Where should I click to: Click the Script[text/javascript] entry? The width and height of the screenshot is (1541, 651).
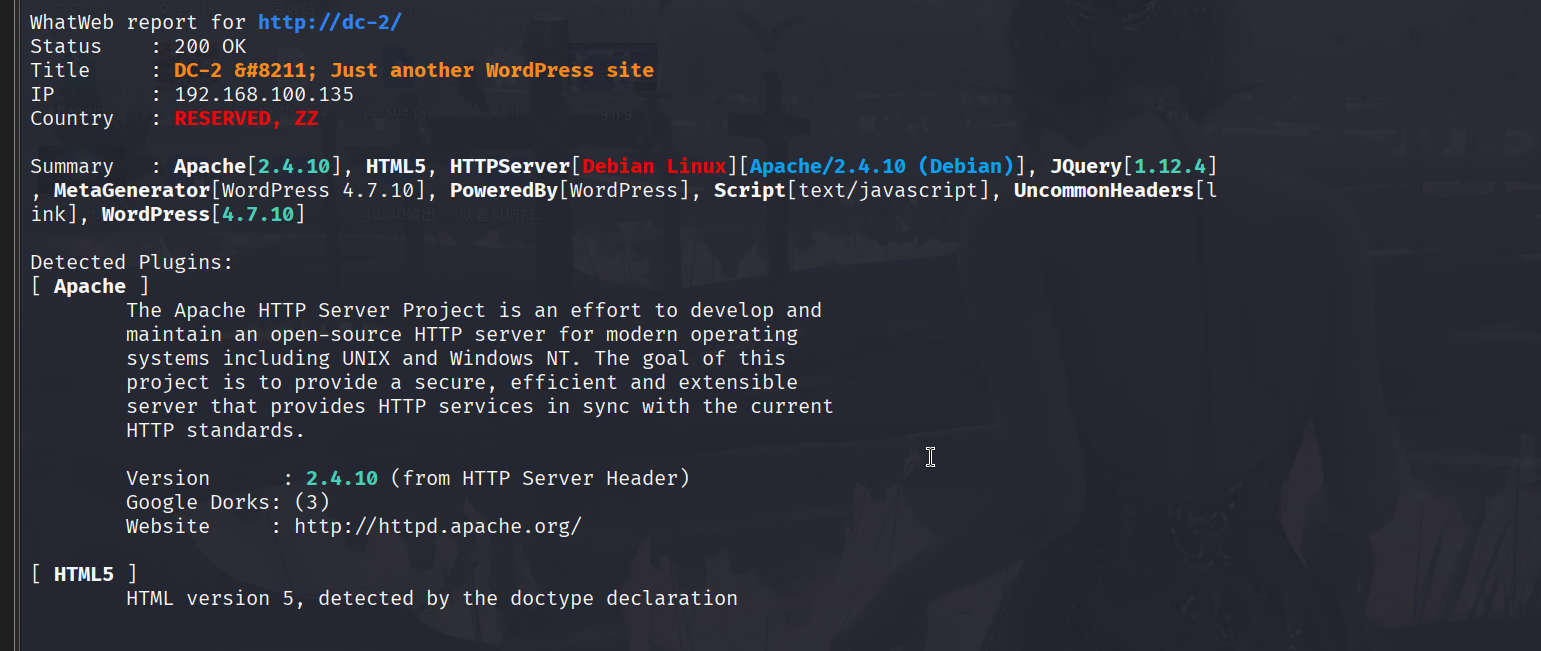coord(852,190)
